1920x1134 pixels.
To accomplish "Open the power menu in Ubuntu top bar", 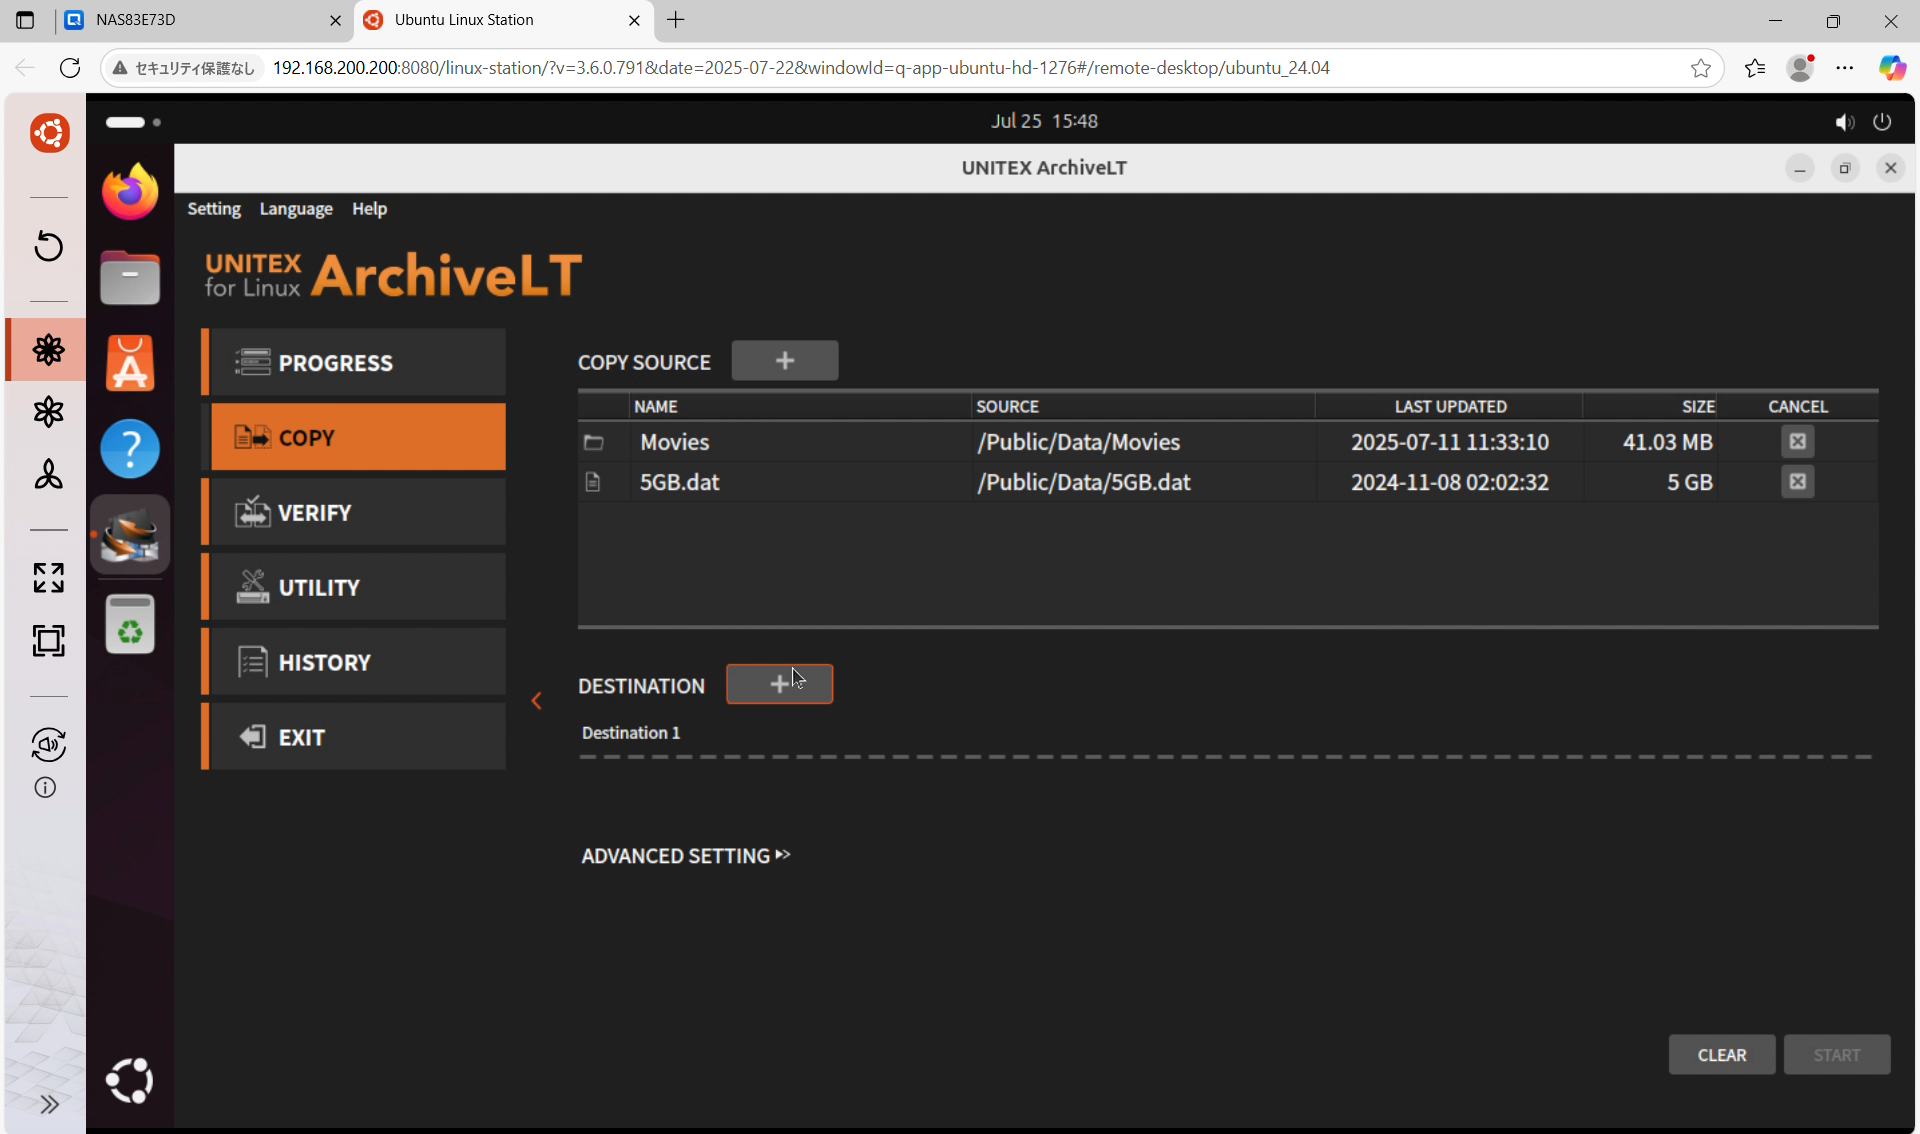I will coord(1882,121).
